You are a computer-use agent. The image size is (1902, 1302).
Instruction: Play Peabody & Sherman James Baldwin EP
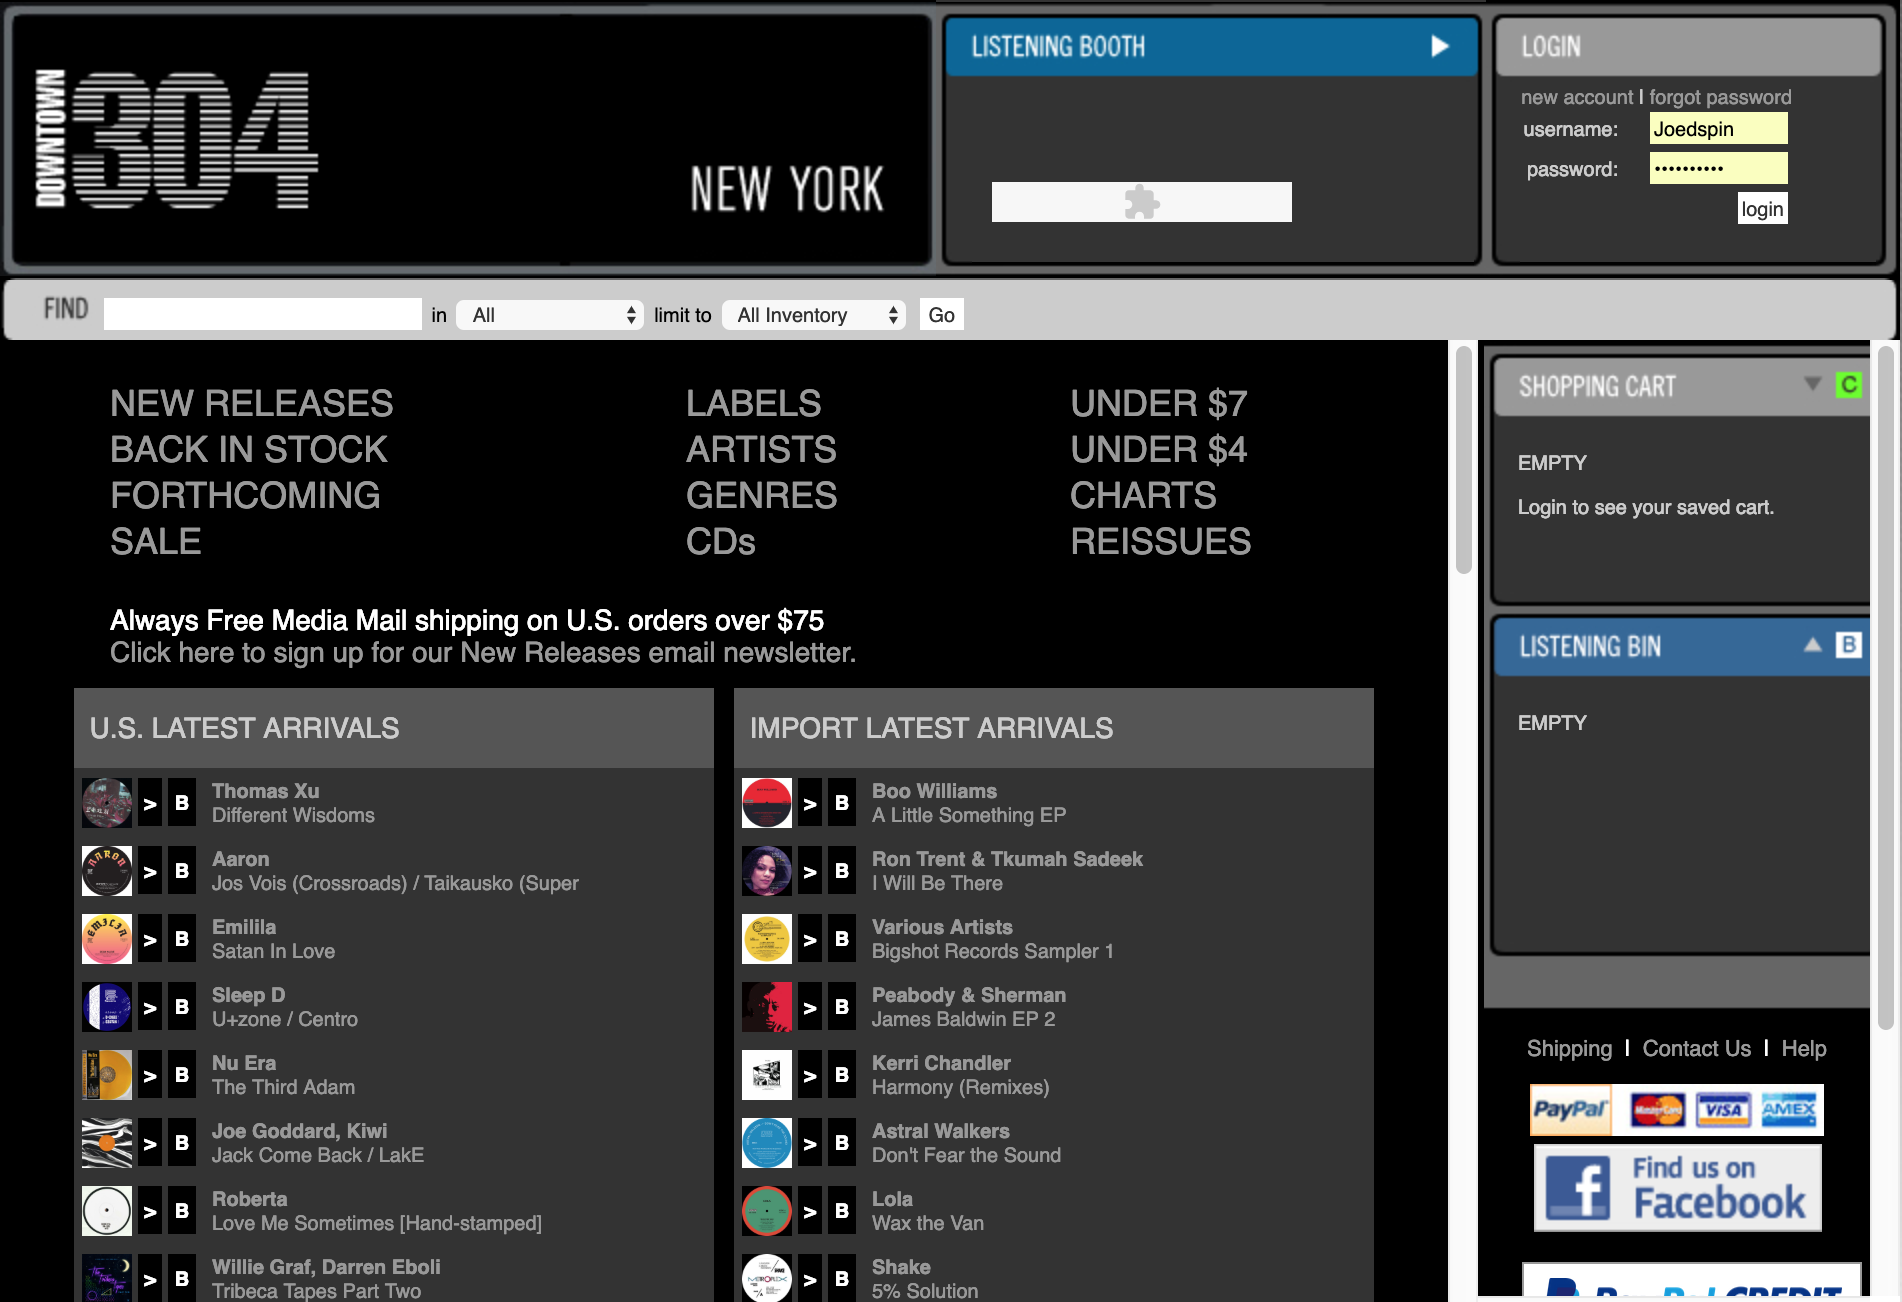click(x=810, y=1007)
